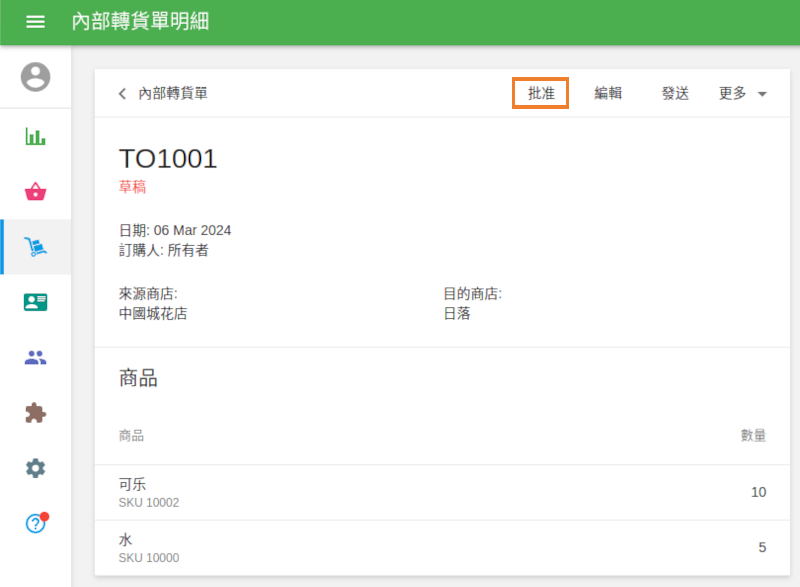Click the user account avatar icon
This screenshot has width=800, height=587.
(x=35, y=77)
